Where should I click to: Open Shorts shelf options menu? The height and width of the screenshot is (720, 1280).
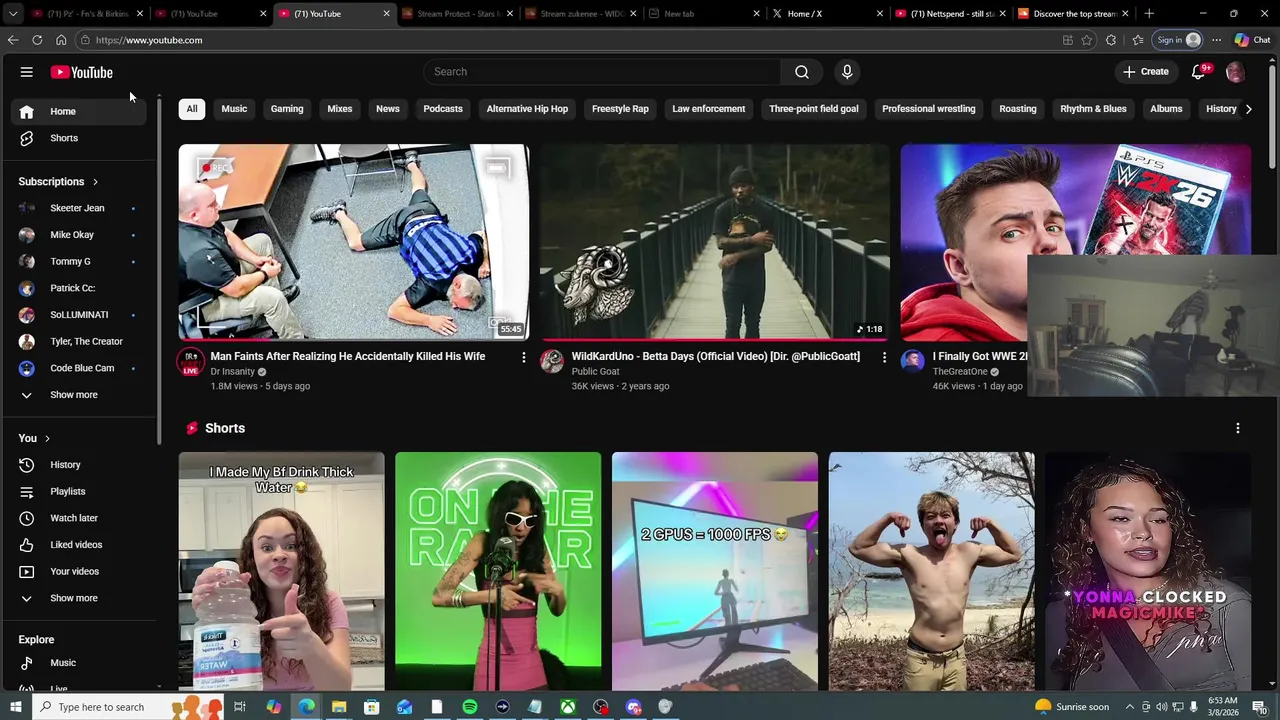coord(1238,428)
